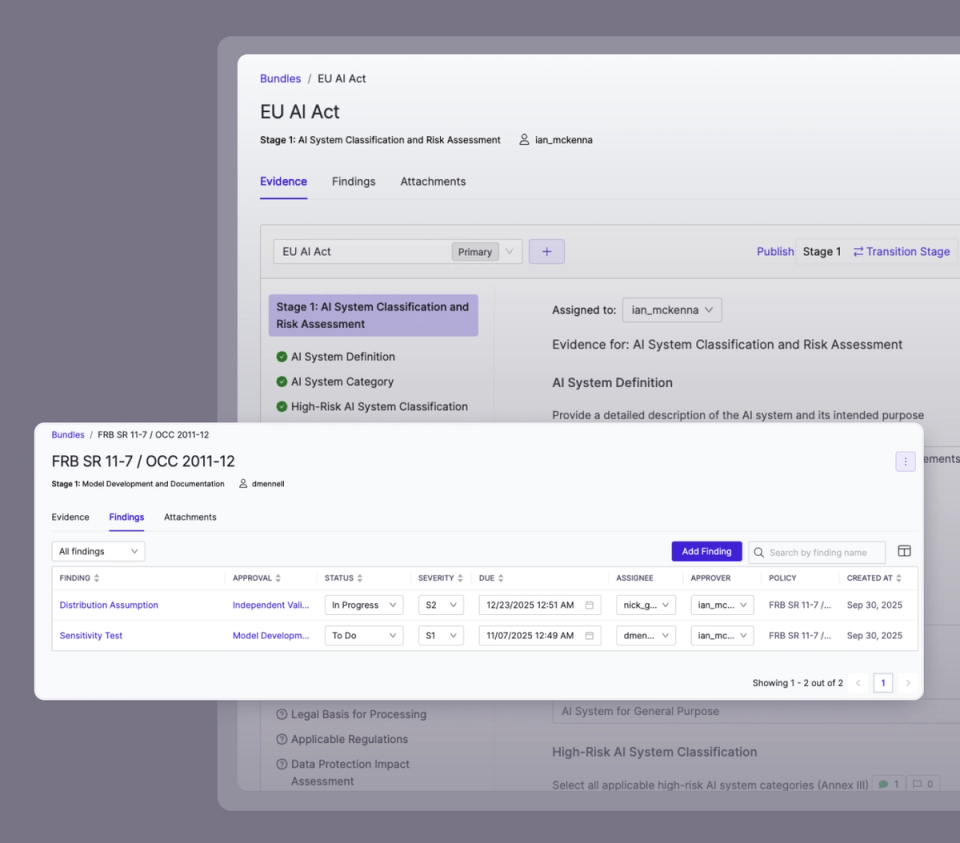
Task: Open the dmen... assignee dropdown
Action: point(646,635)
